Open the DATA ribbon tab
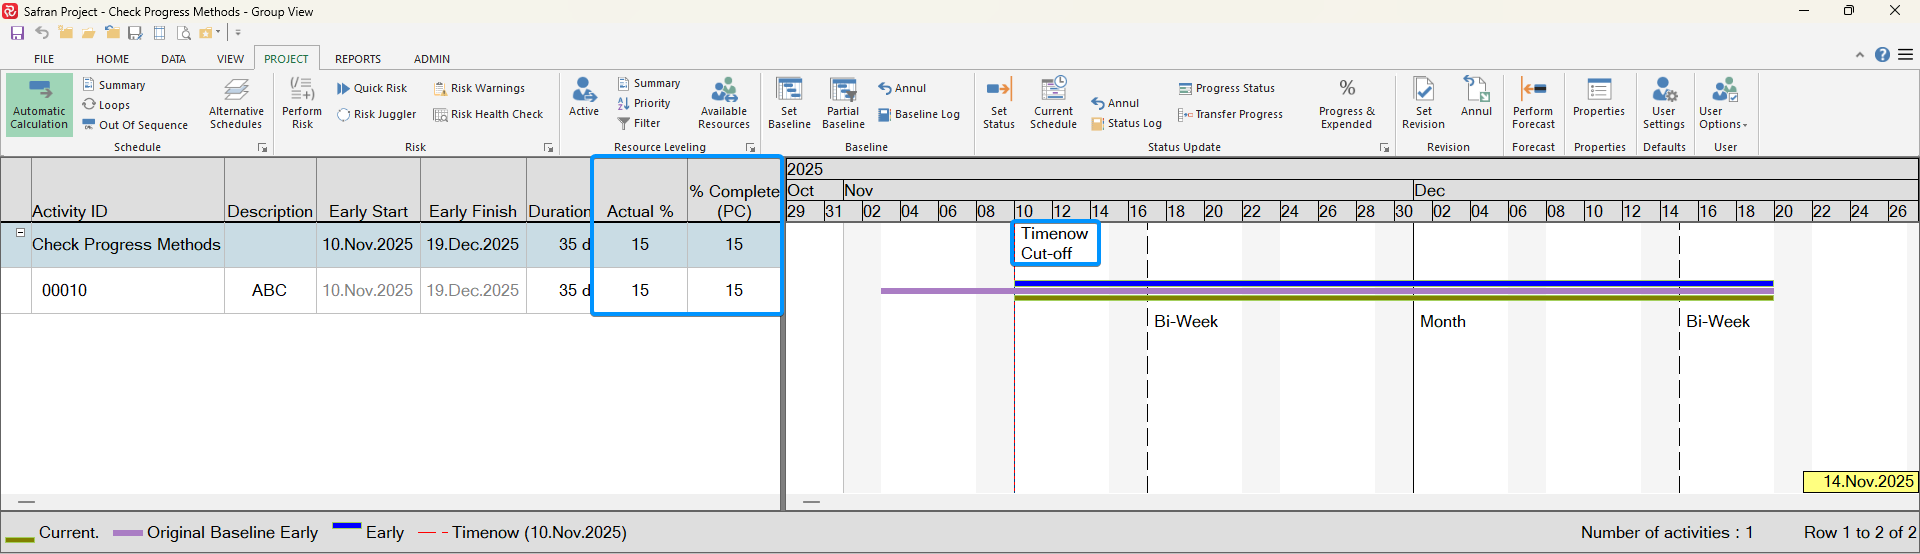Screen dimensions: 1920x554 [173, 59]
